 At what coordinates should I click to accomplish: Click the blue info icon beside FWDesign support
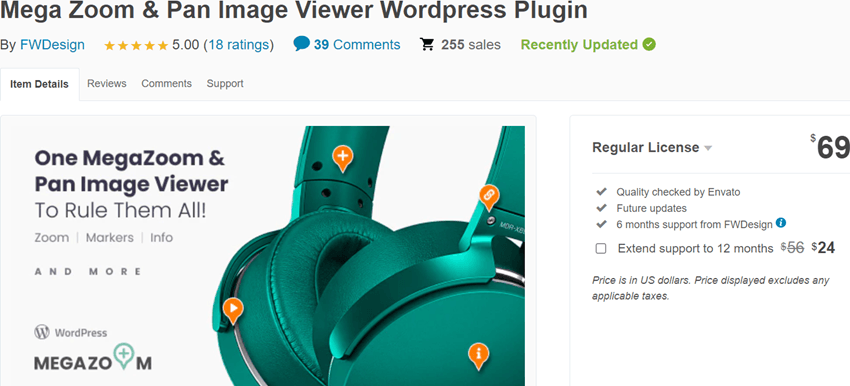coord(781,223)
